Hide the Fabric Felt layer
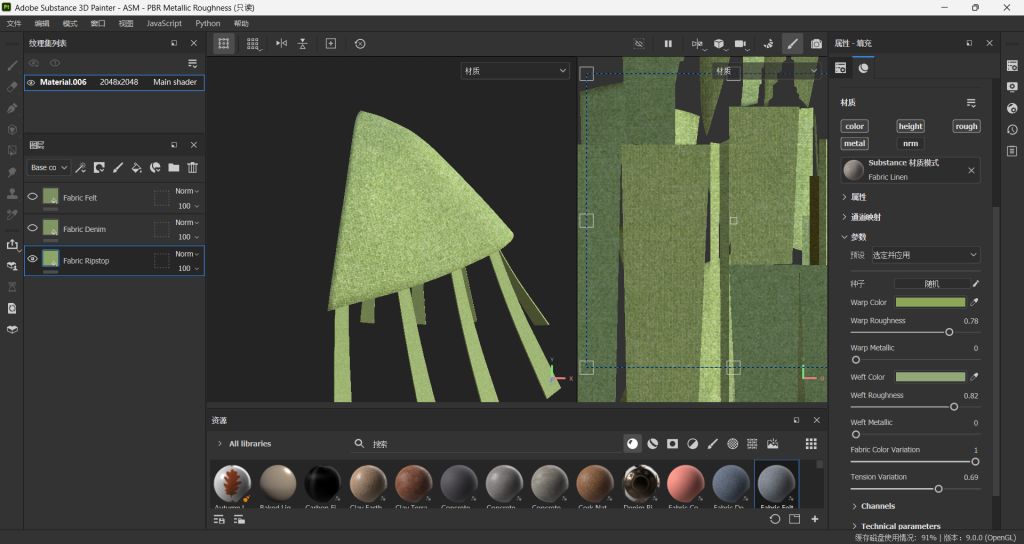Viewport: 1024px width, 544px height. coord(32,196)
